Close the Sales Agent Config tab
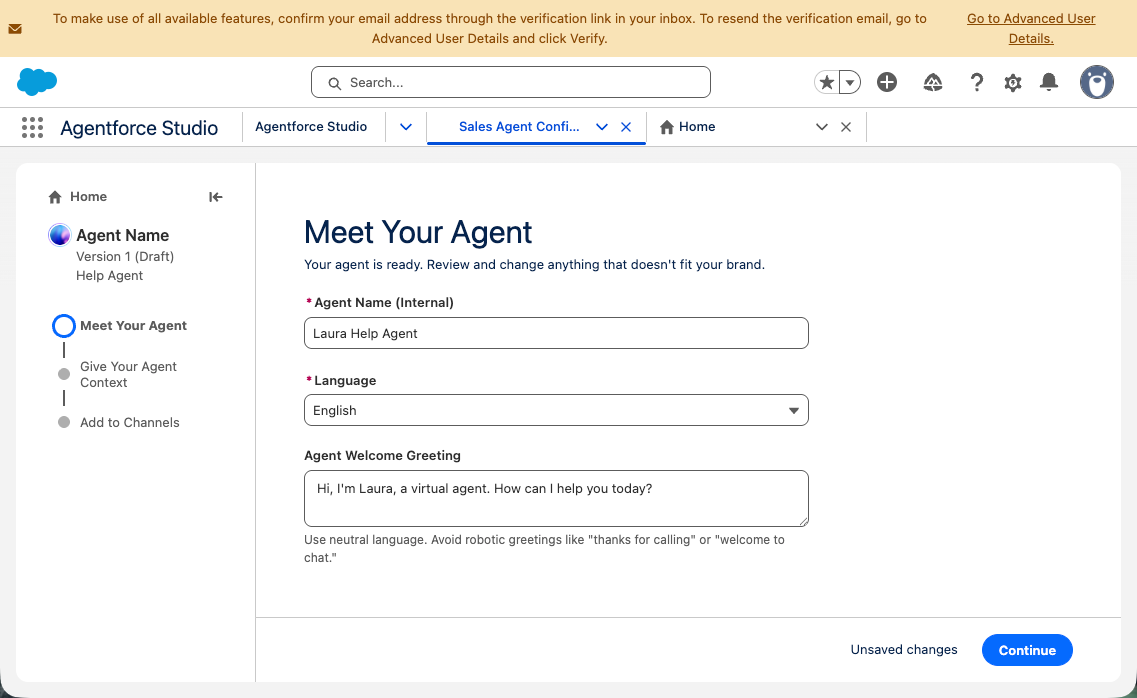This screenshot has width=1137, height=698. (x=627, y=127)
